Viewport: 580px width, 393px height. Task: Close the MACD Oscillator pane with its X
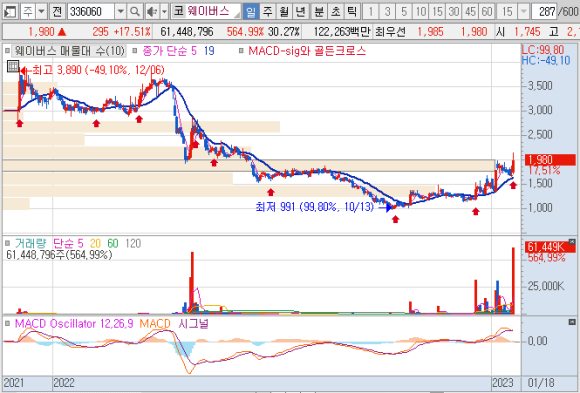pos(572,322)
